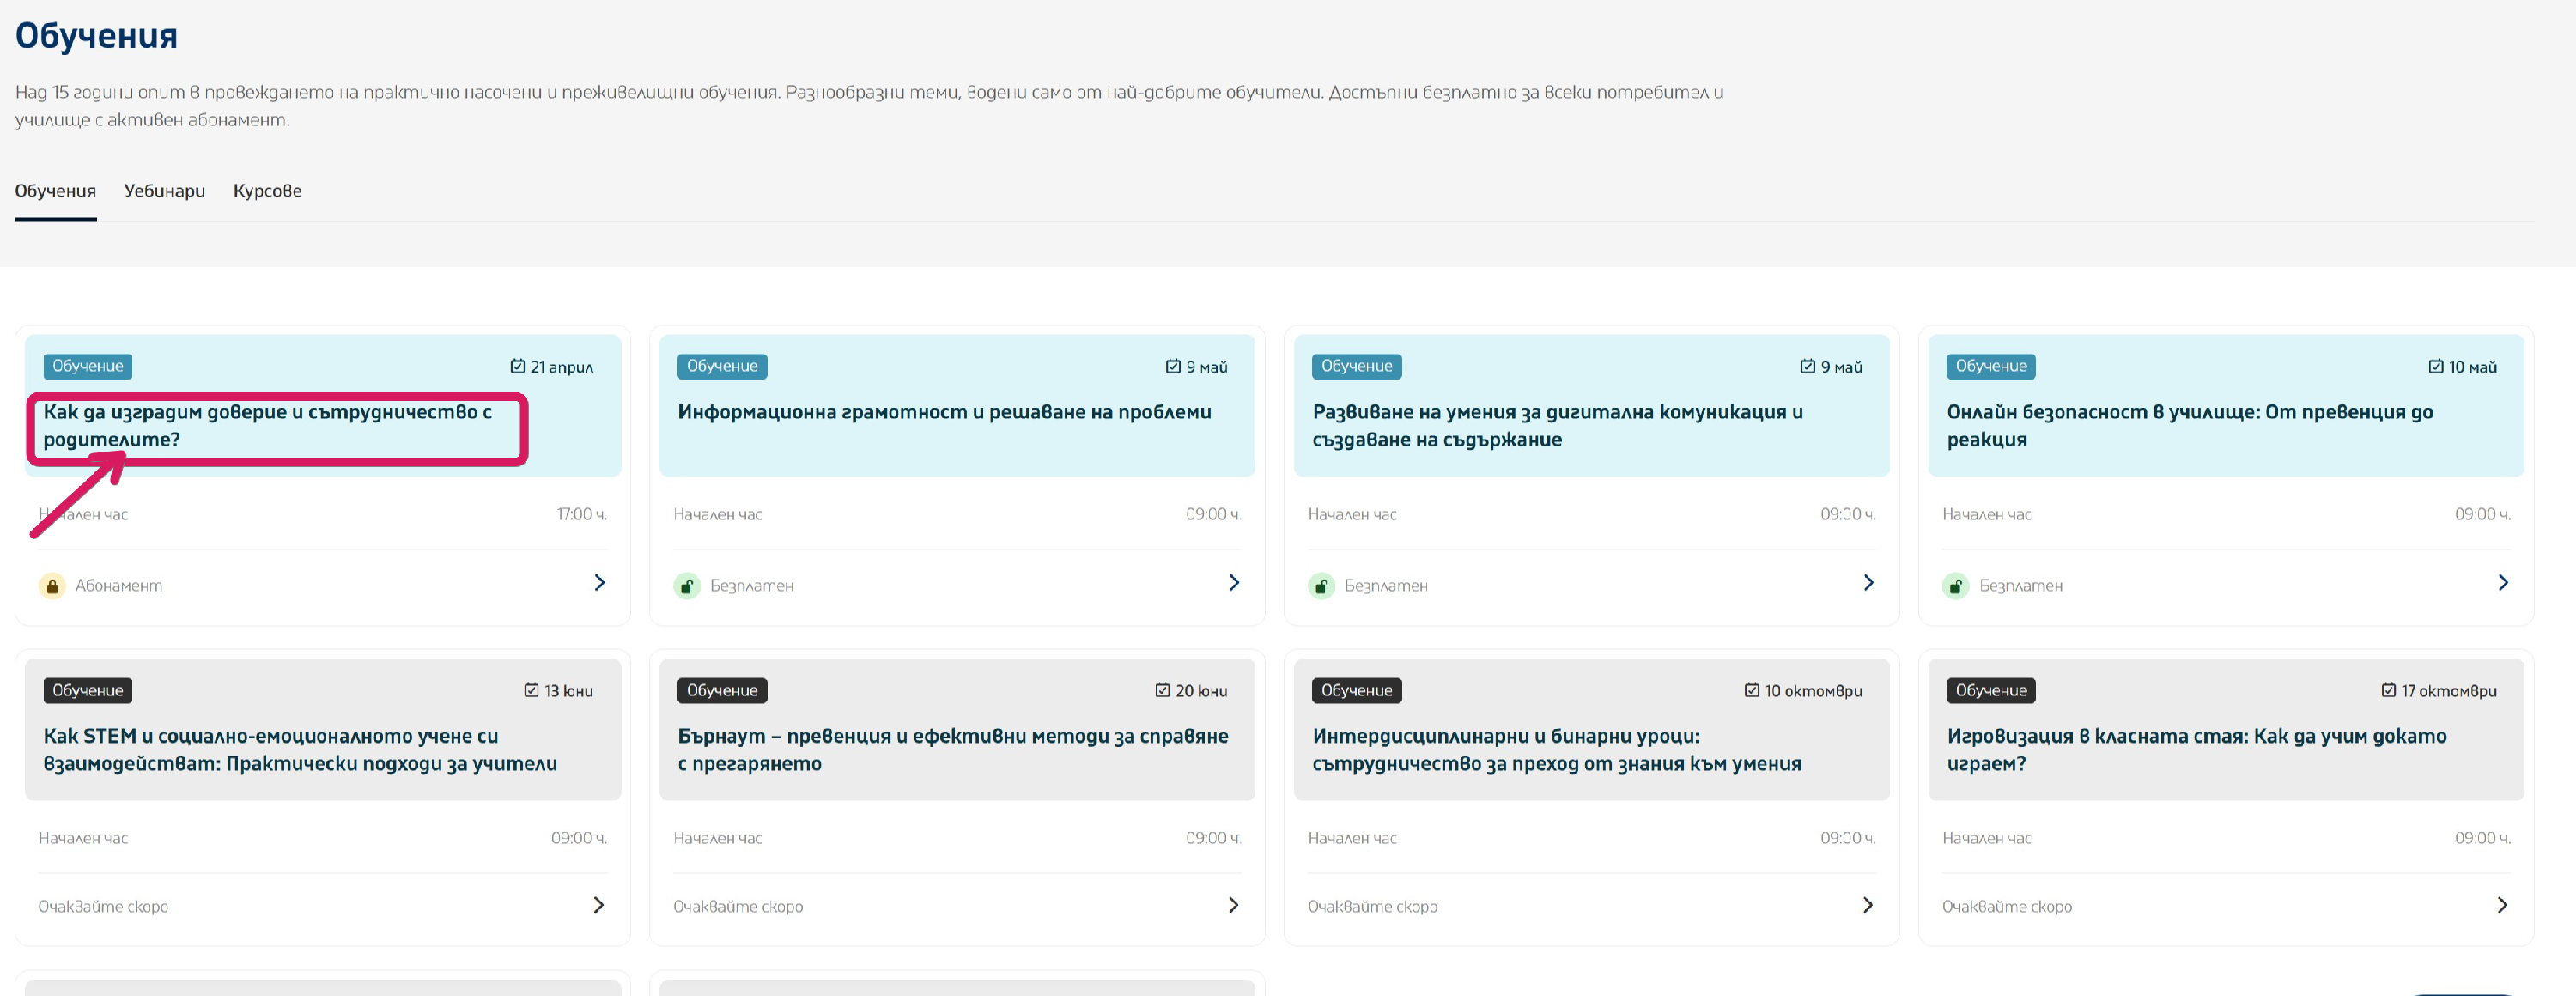Screen dimensions: 2576x996
Task: Click the calendar icon beside 10 октомври
Action: (x=1751, y=690)
